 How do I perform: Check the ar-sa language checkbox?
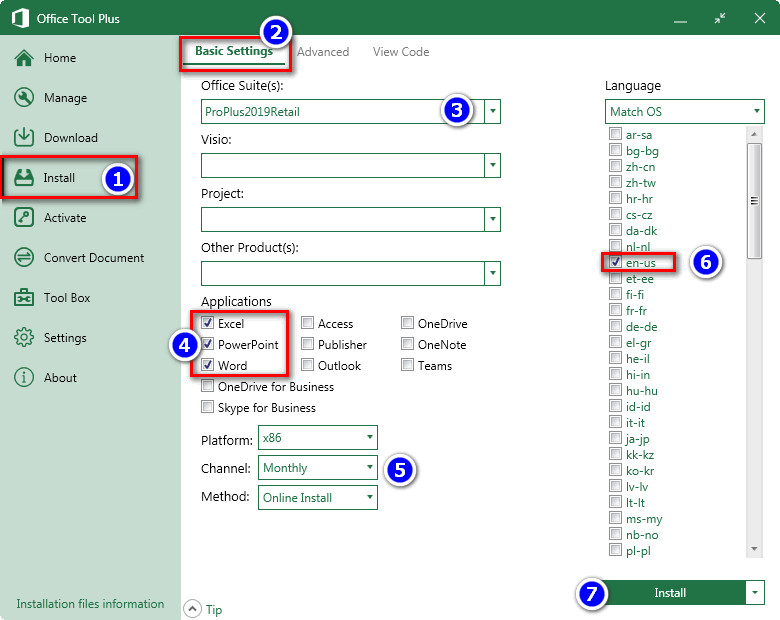(615, 133)
